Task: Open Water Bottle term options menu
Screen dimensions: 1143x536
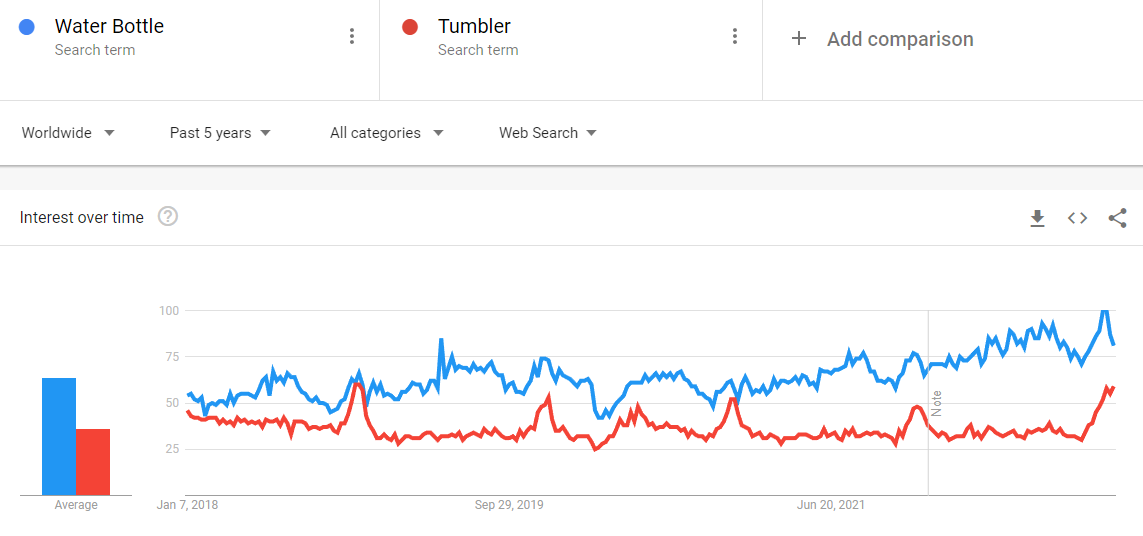Action: point(351,36)
